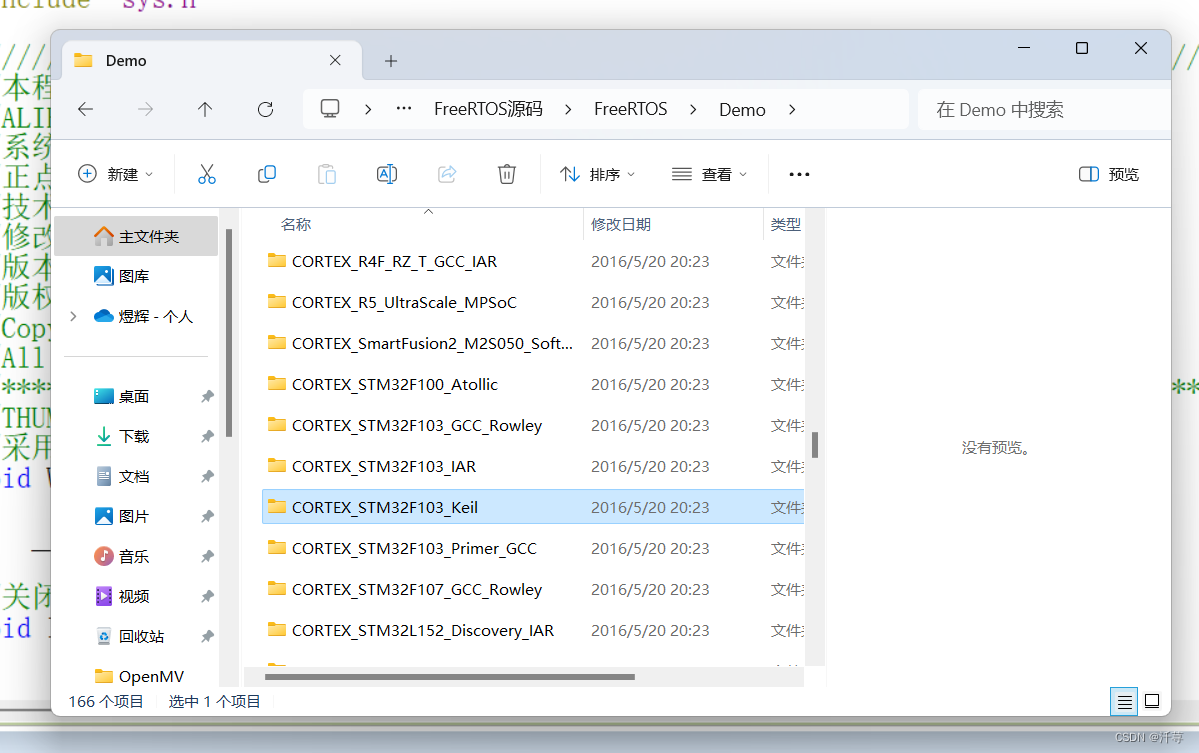Sort by Type (类型) column header
The height and width of the screenshot is (753, 1199).
pos(785,224)
